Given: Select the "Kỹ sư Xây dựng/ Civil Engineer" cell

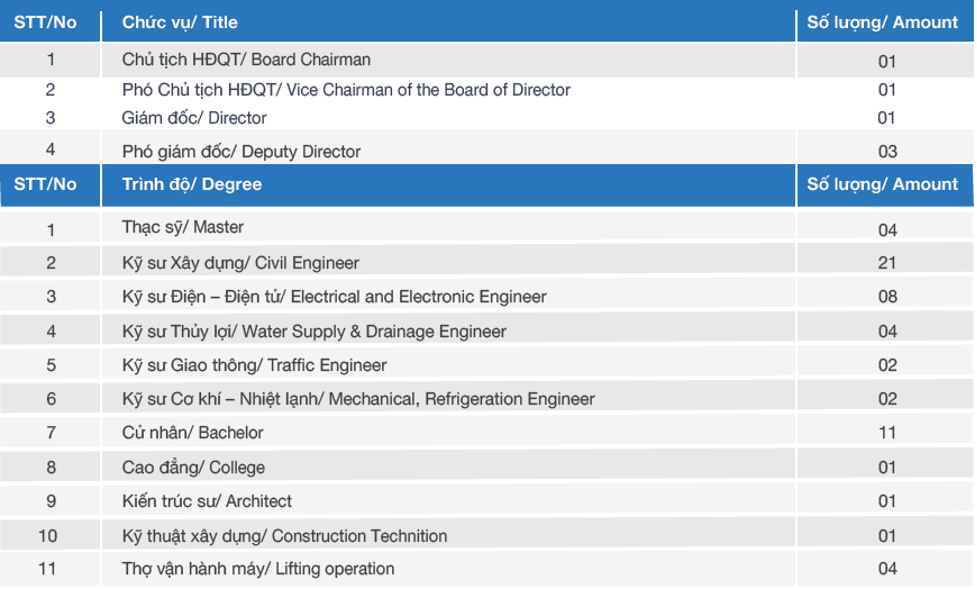Looking at the screenshot, I should 448,262.
